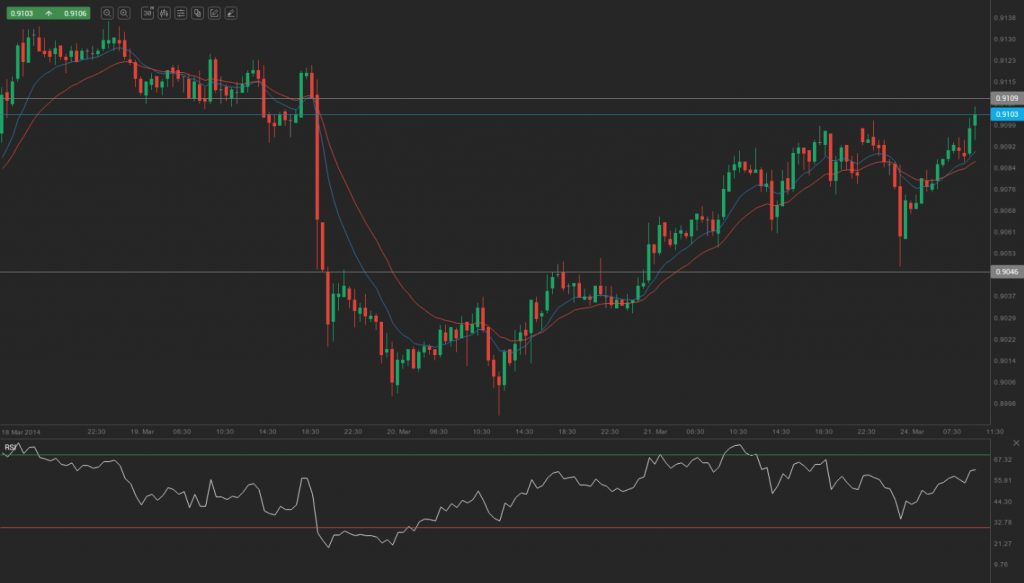Open indicator settings via the sliders icon

click(x=180, y=13)
